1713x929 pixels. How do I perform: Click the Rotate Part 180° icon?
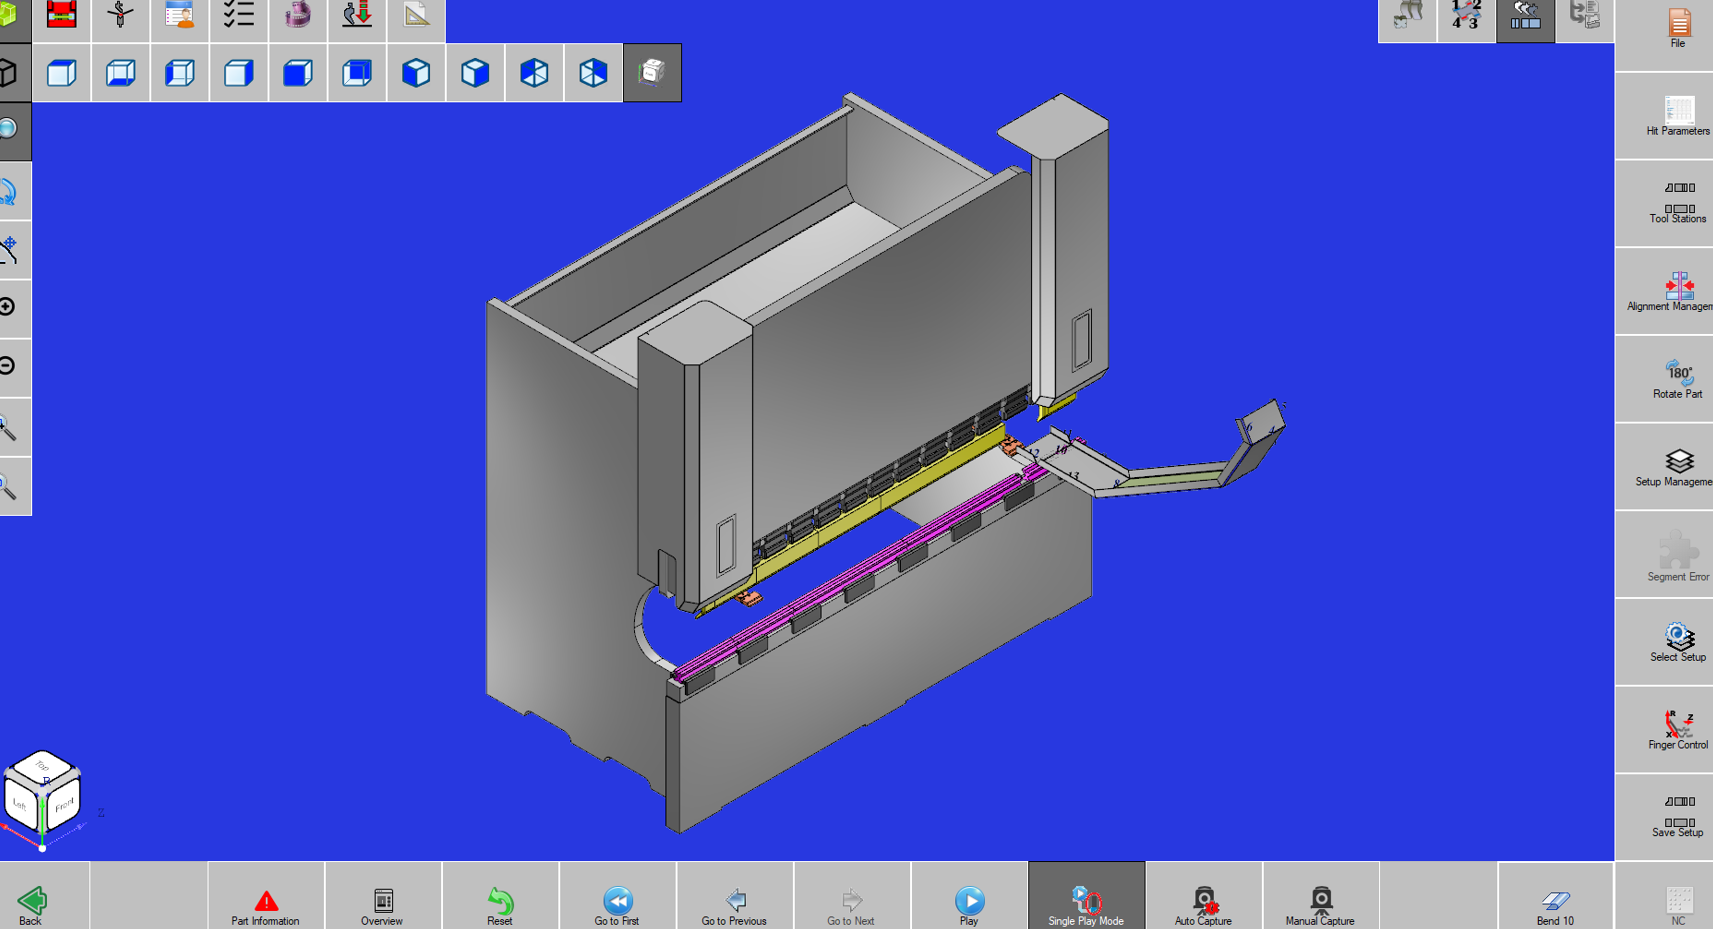(x=1677, y=379)
